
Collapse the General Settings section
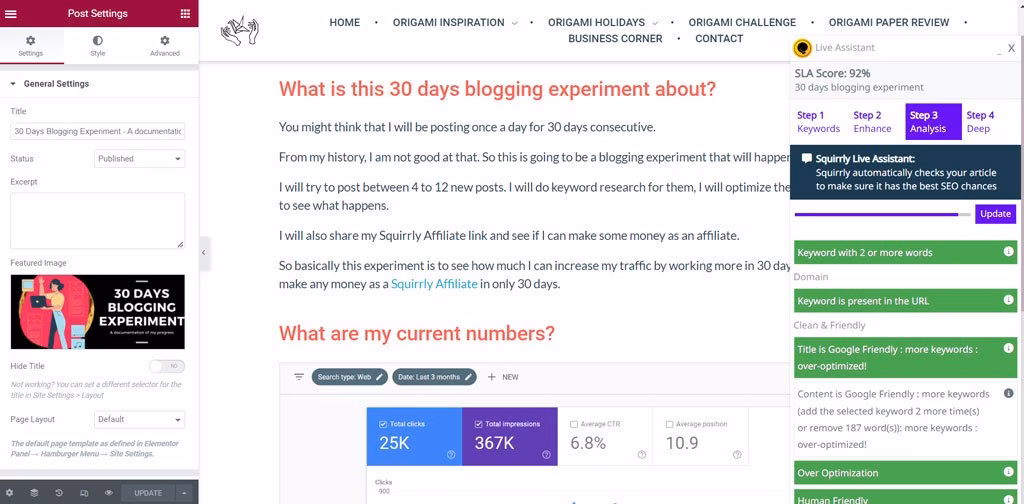point(14,84)
